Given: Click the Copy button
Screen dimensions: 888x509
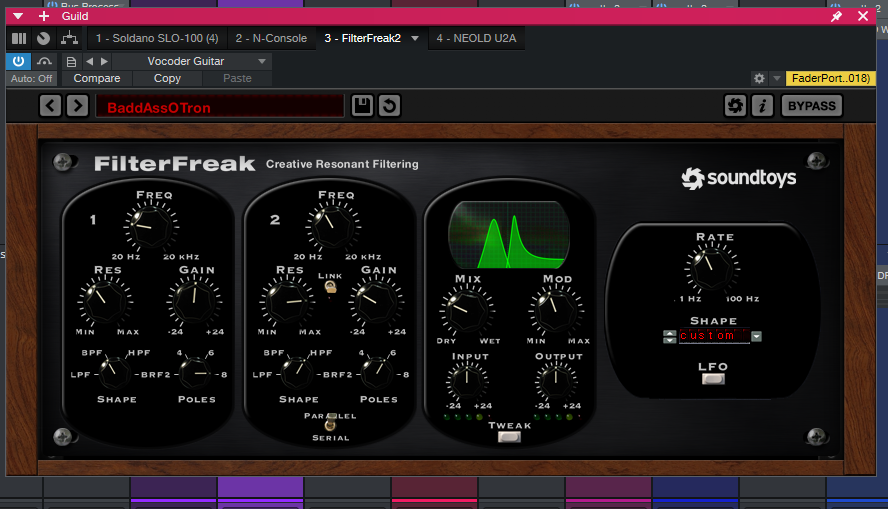Looking at the screenshot, I should pos(167,79).
